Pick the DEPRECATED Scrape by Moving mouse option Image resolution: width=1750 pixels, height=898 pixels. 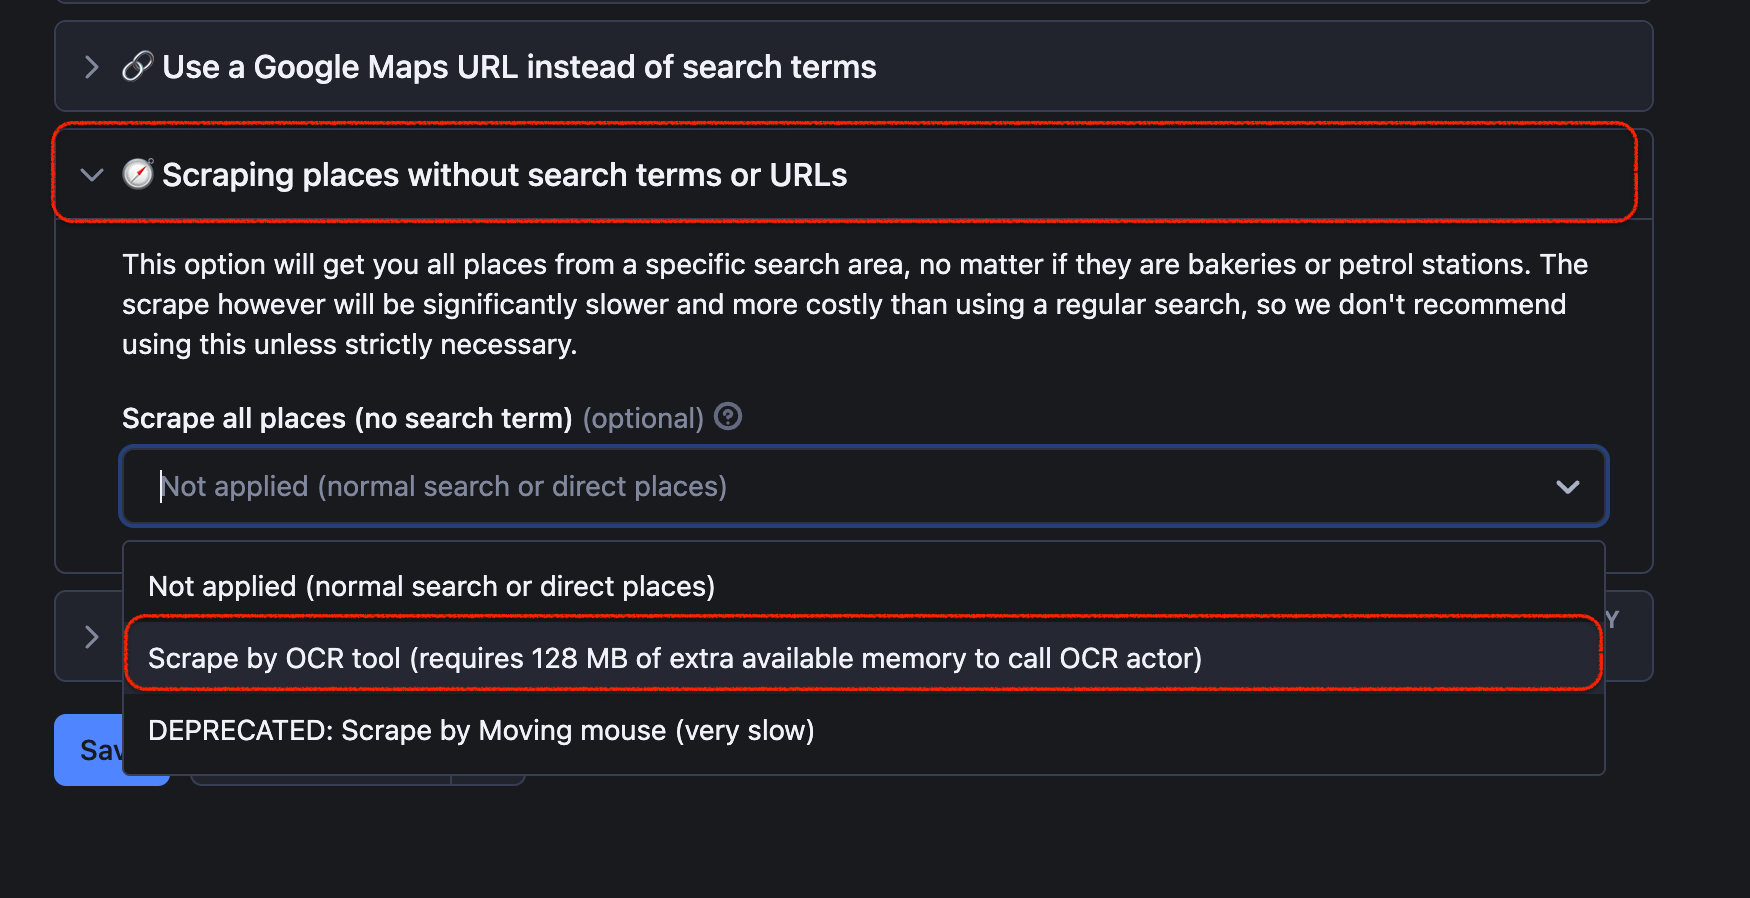point(481,730)
